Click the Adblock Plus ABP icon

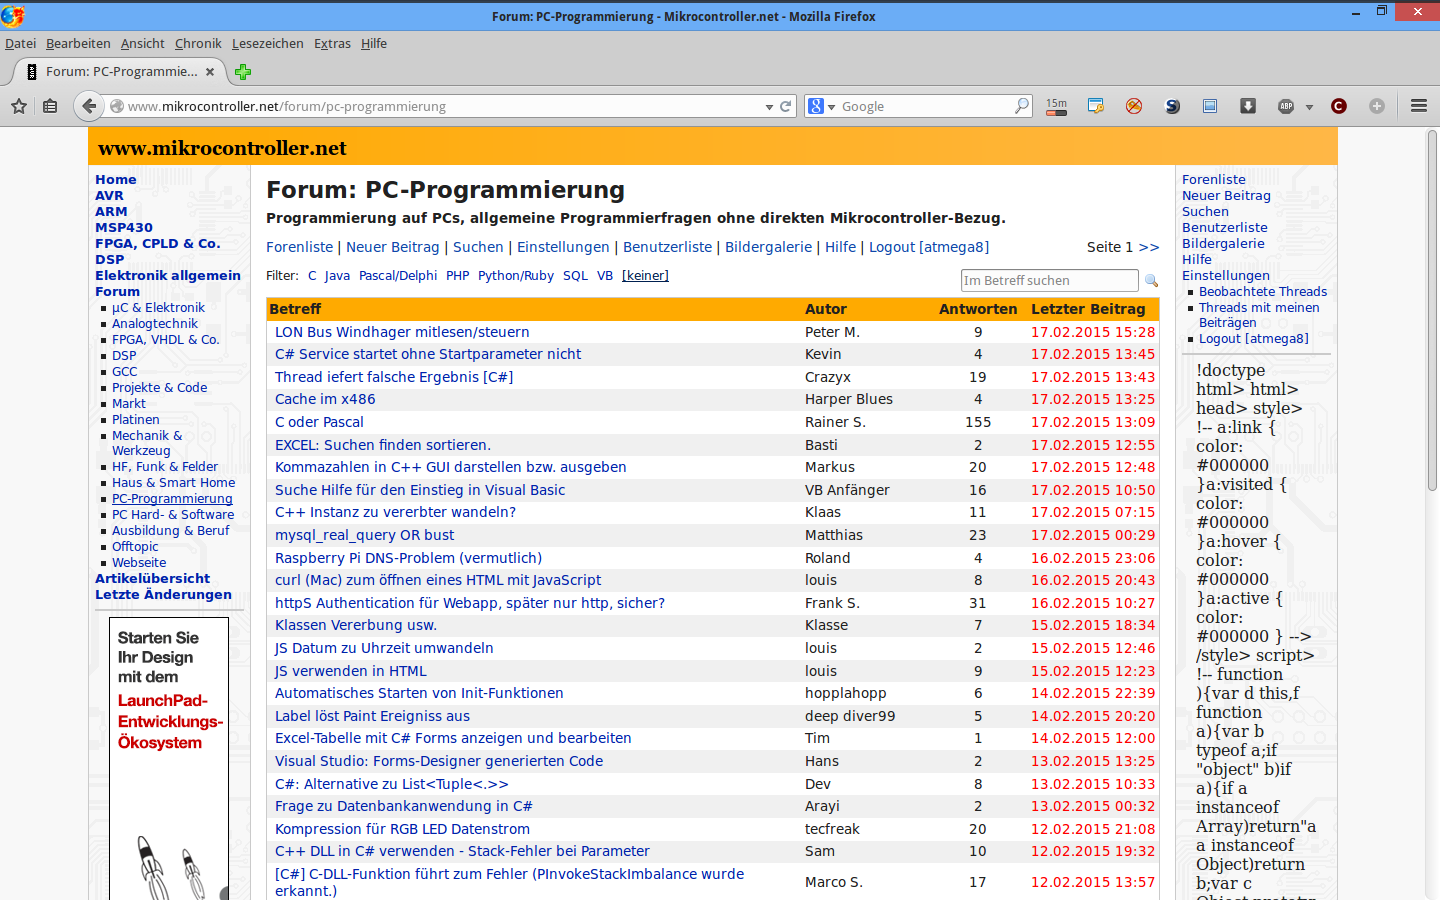point(1286,106)
